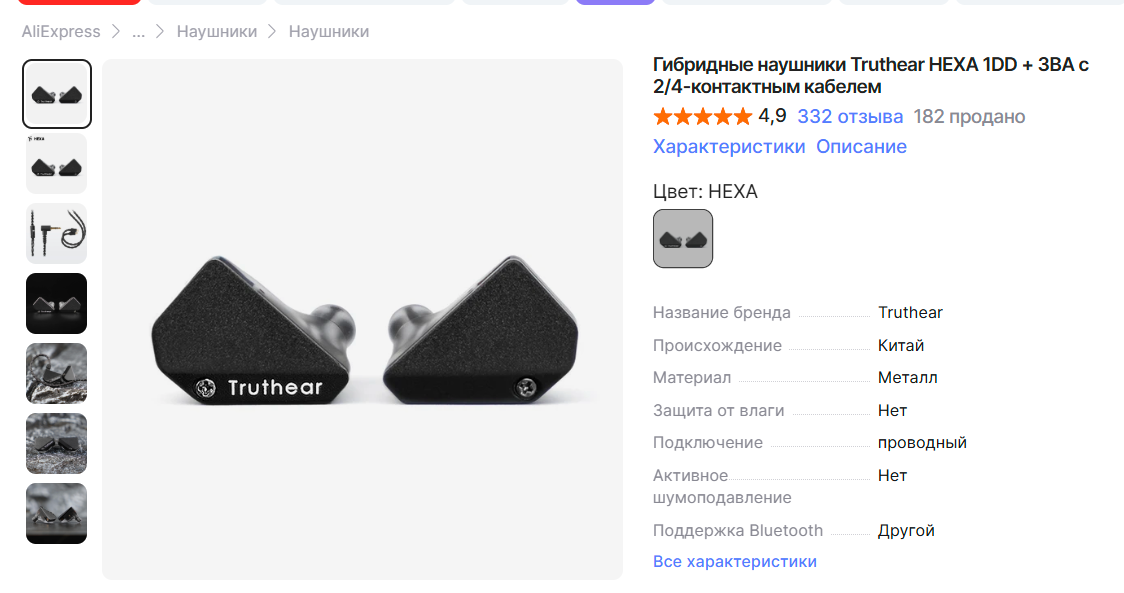
Task: Open the AliExpress breadcrumb link
Action: pos(61,32)
